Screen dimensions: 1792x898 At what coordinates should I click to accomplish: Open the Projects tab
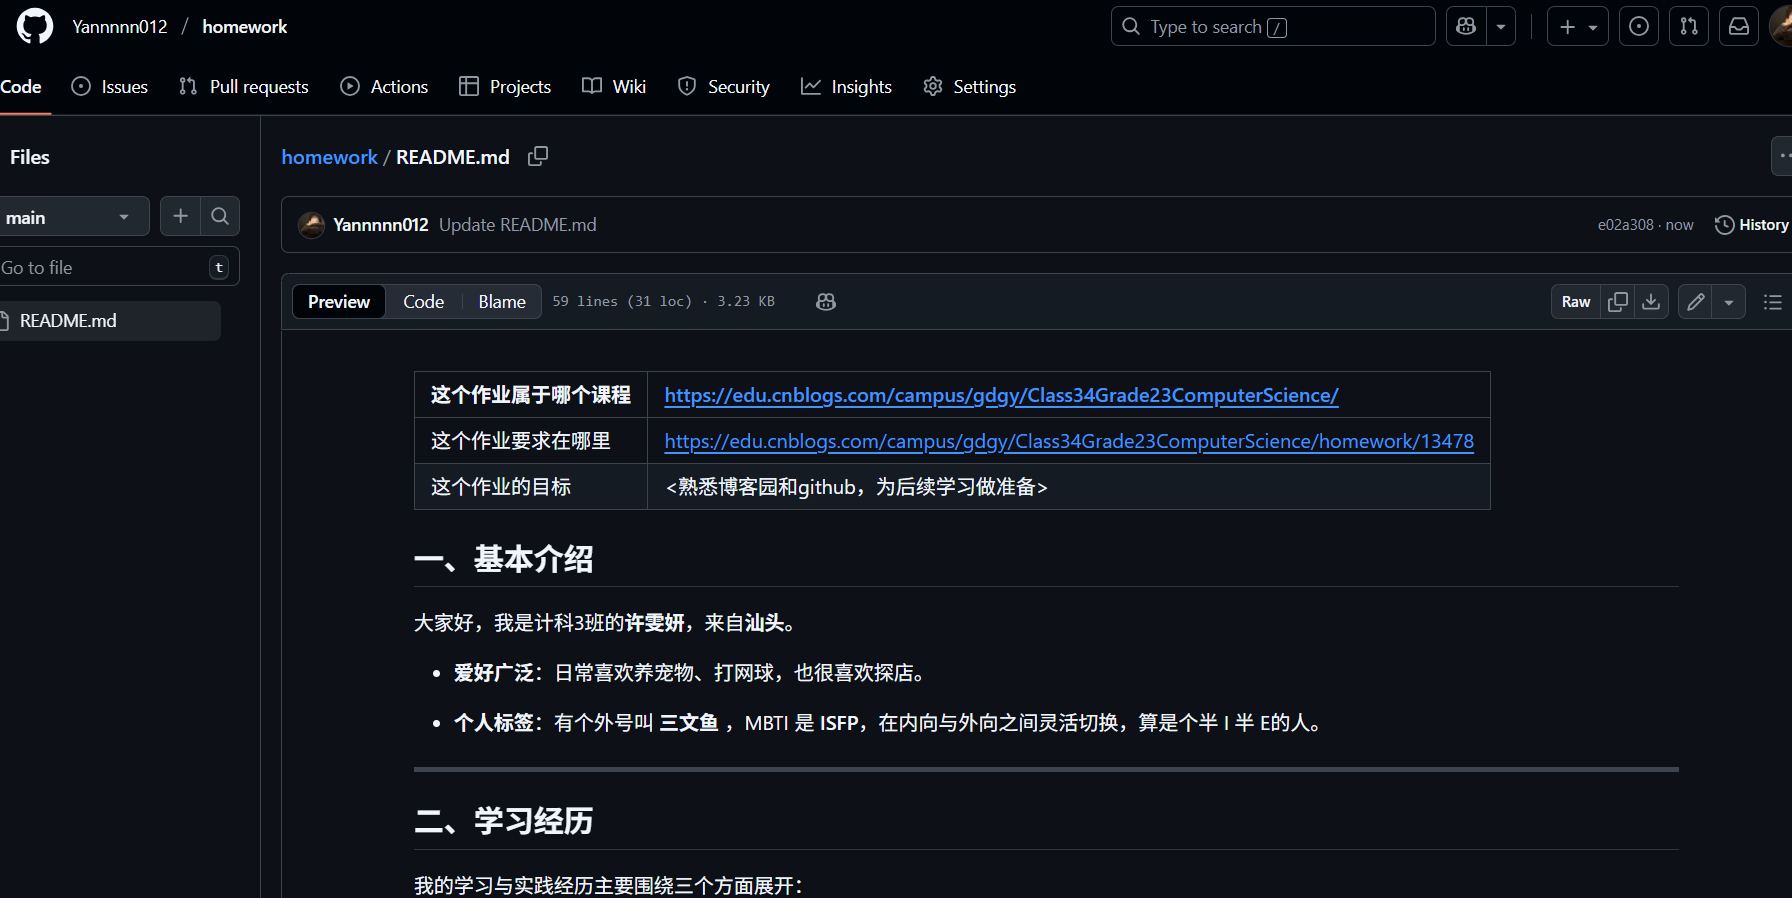(x=505, y=87)
